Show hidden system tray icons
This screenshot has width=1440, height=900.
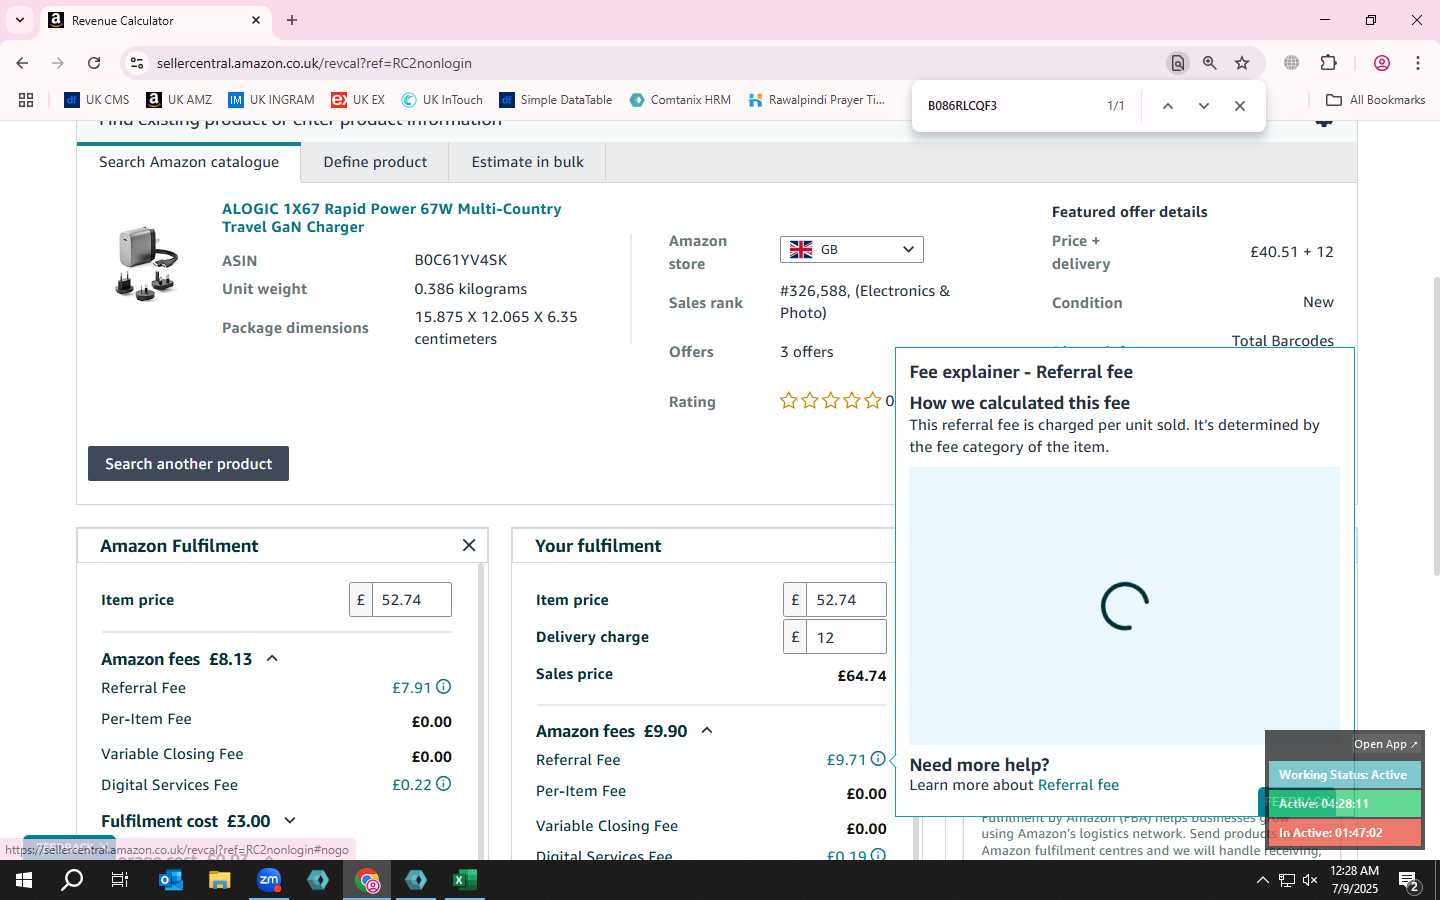point(1262,880)
